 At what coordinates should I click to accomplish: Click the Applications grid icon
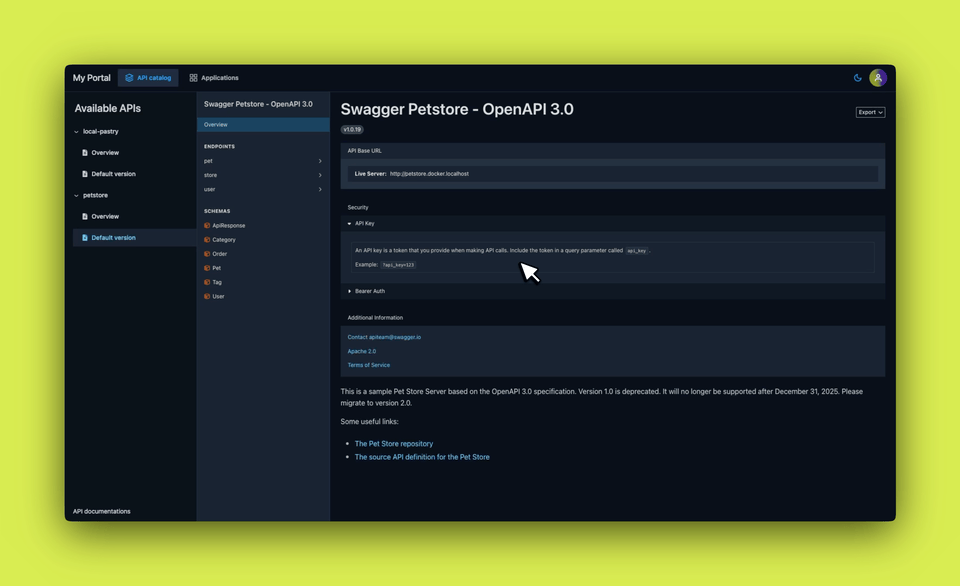(194, 78)
